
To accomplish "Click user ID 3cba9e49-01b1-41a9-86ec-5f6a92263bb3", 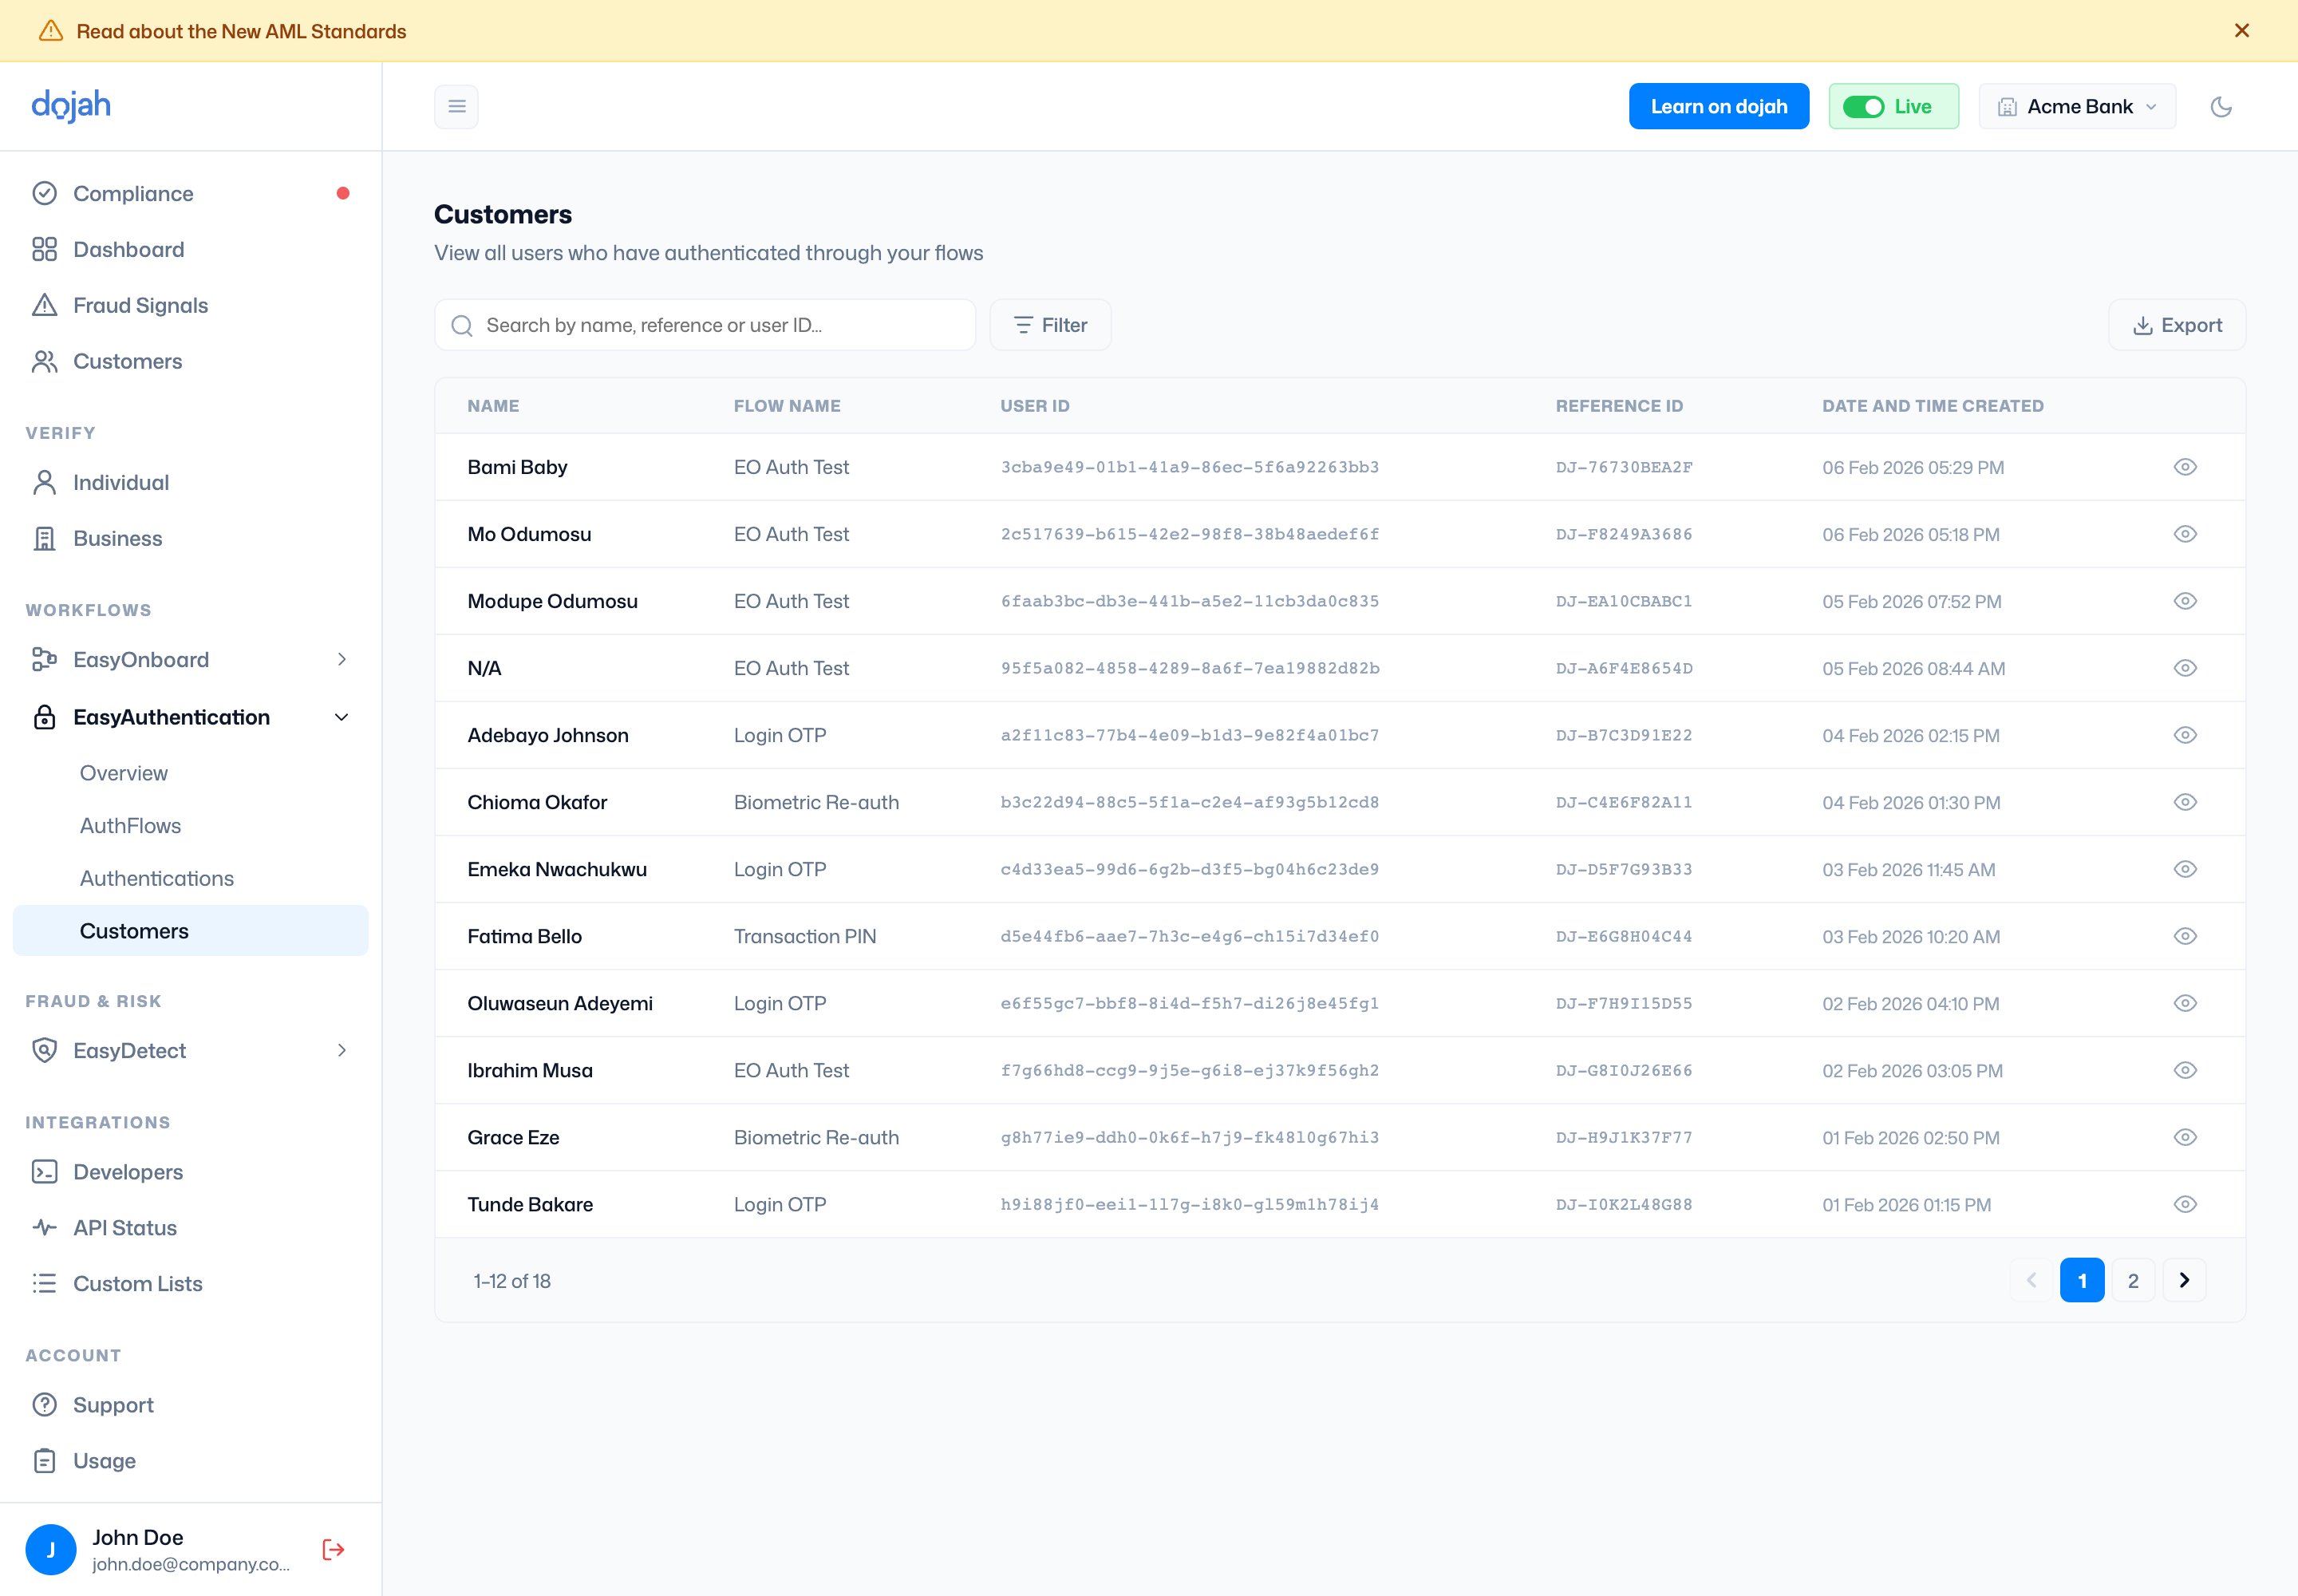I will tap(1189, 467).
